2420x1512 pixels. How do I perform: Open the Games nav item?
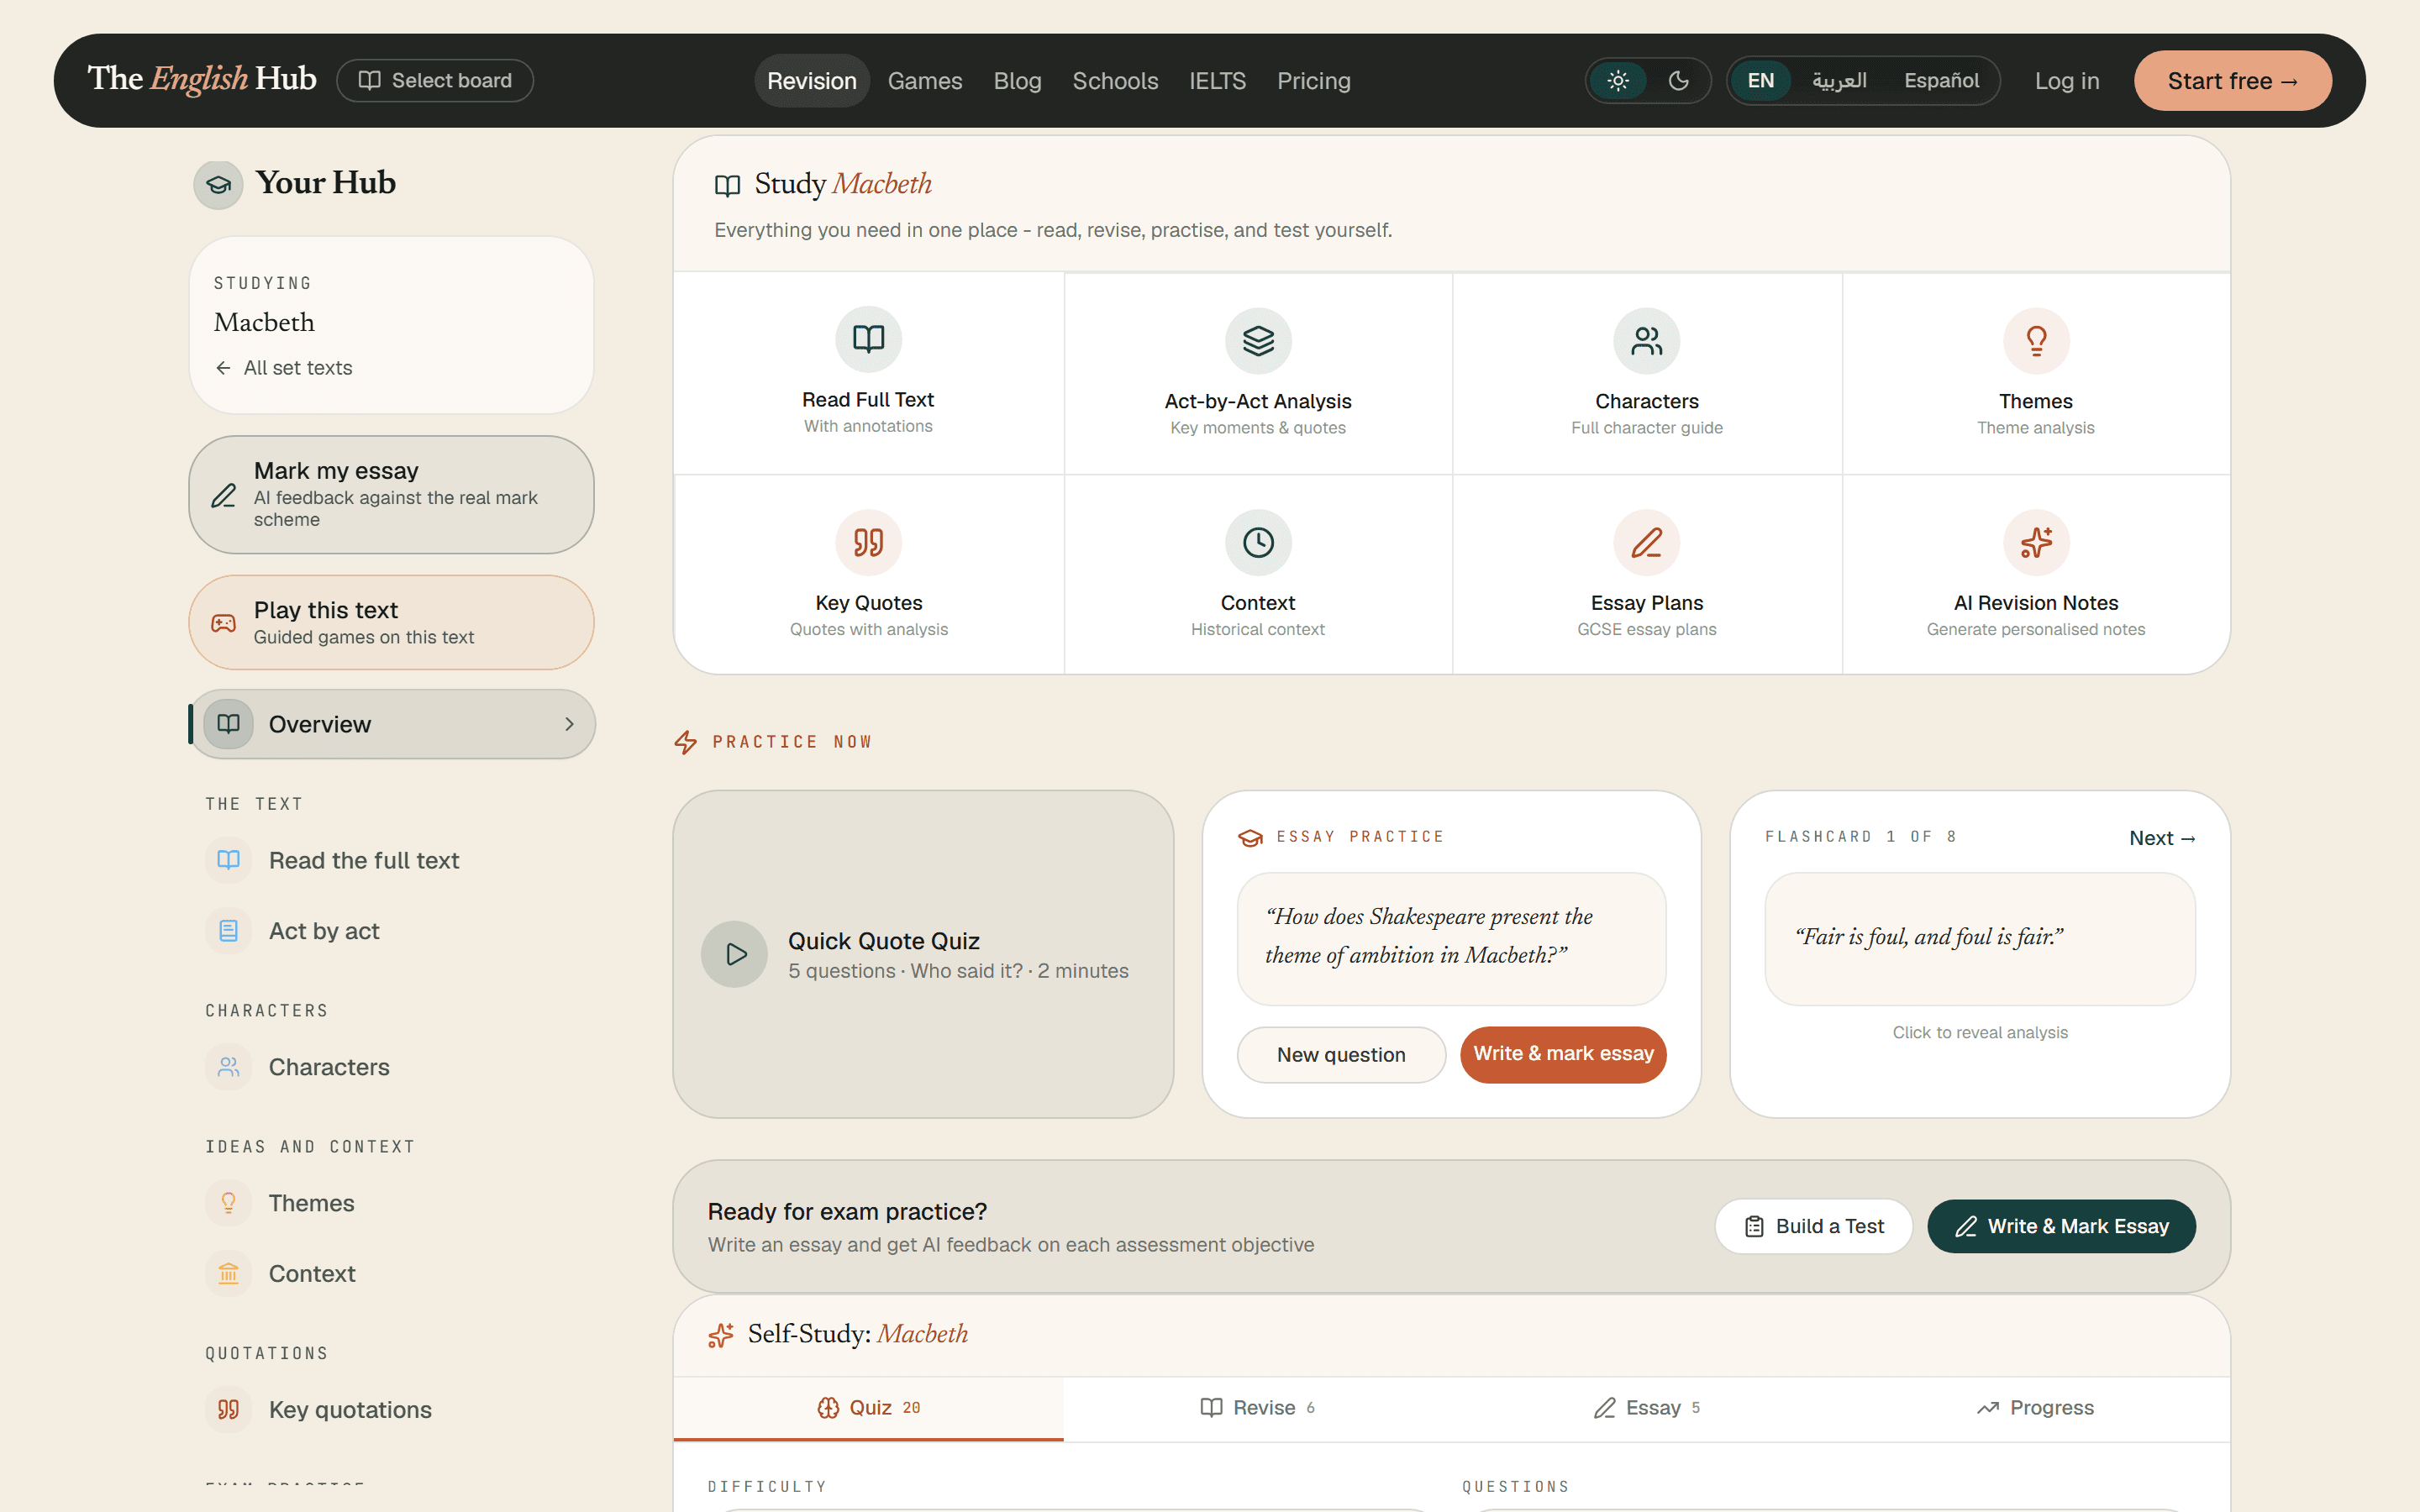pyautogui.click(x=925, y=81)
